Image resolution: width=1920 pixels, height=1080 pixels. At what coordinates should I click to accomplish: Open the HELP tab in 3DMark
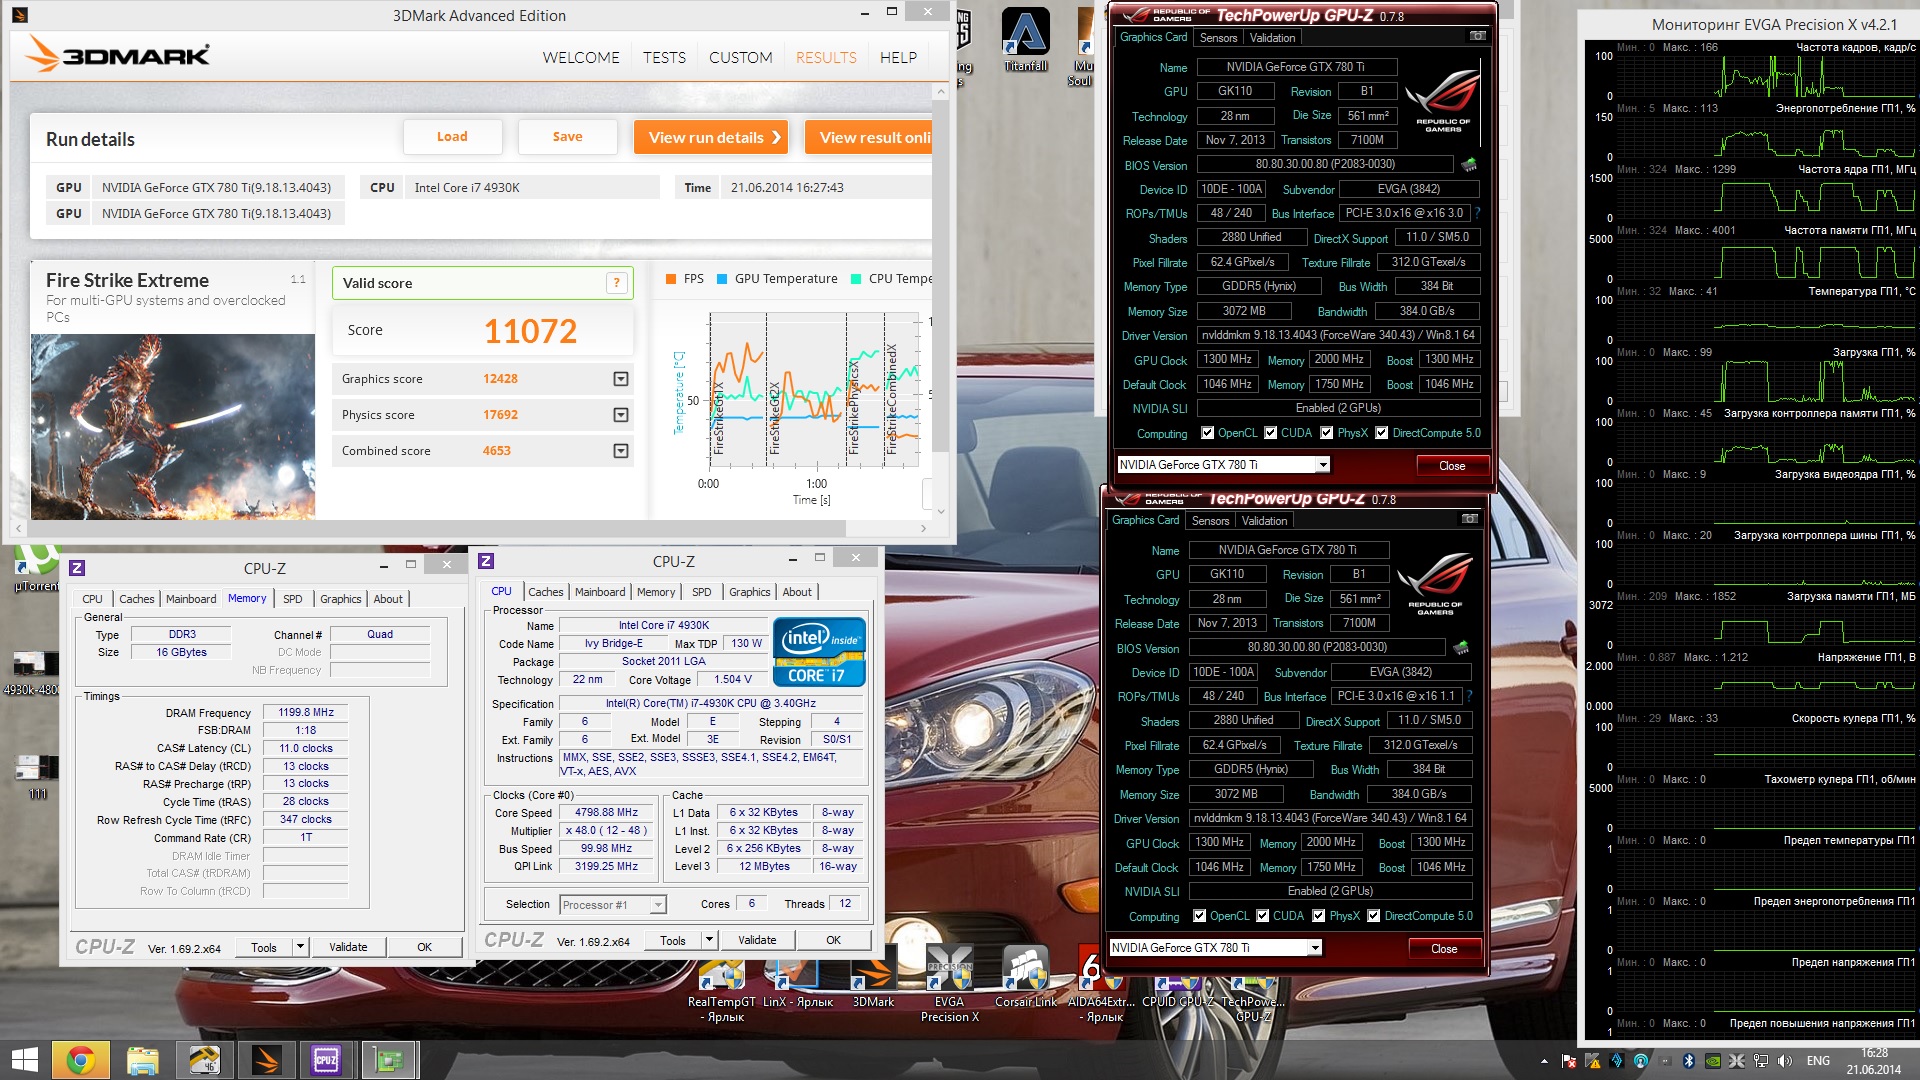click(898, 58)
